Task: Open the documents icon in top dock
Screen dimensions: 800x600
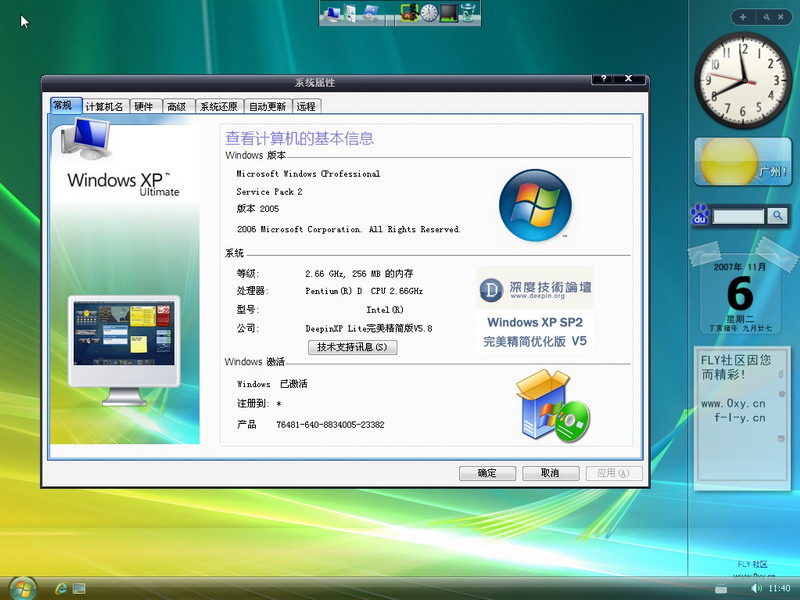Action: coord(351,13)
